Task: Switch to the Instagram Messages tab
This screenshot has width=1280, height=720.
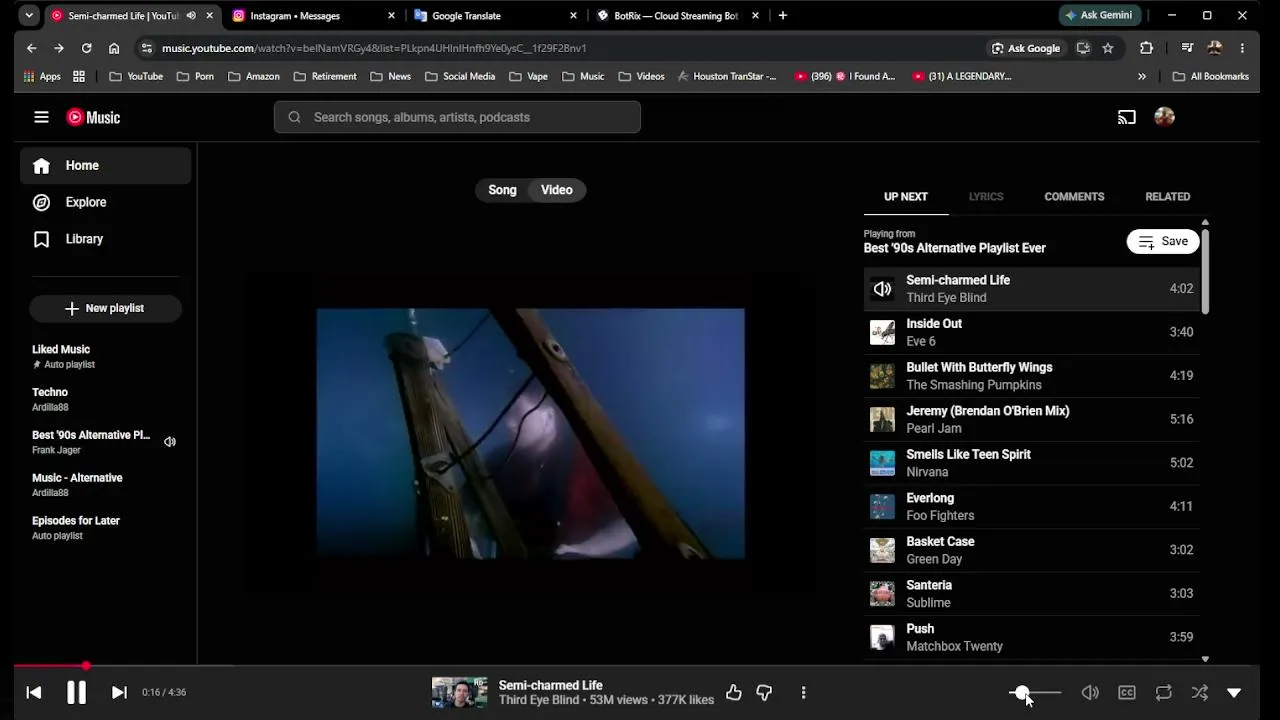Action: point(312,16)
